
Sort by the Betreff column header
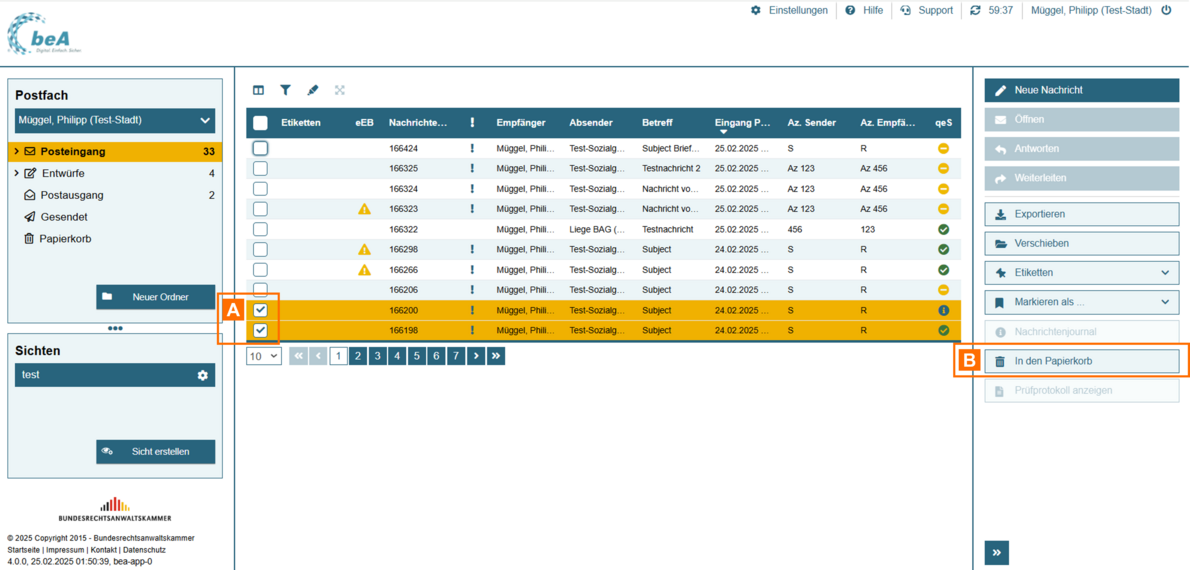tap(657, 122)
